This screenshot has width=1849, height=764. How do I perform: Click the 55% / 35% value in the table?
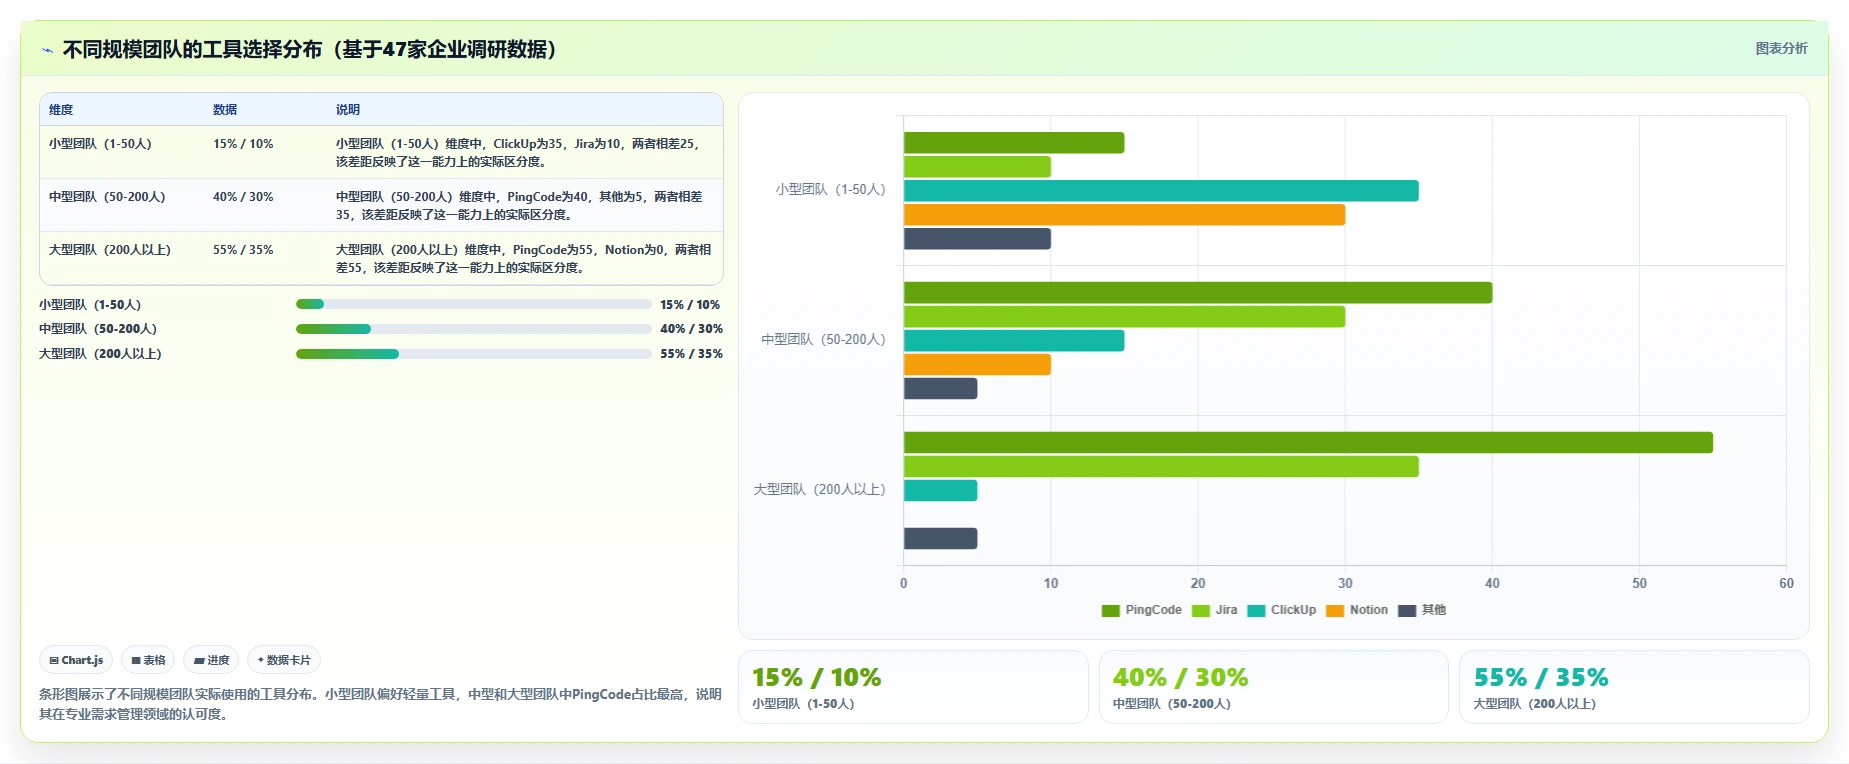tap(243, 250)
